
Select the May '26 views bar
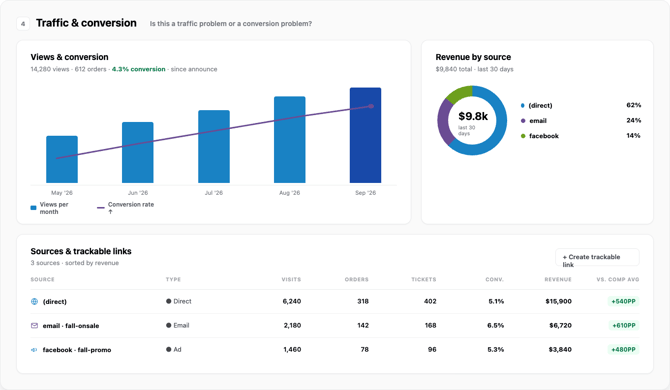point(62,159)
